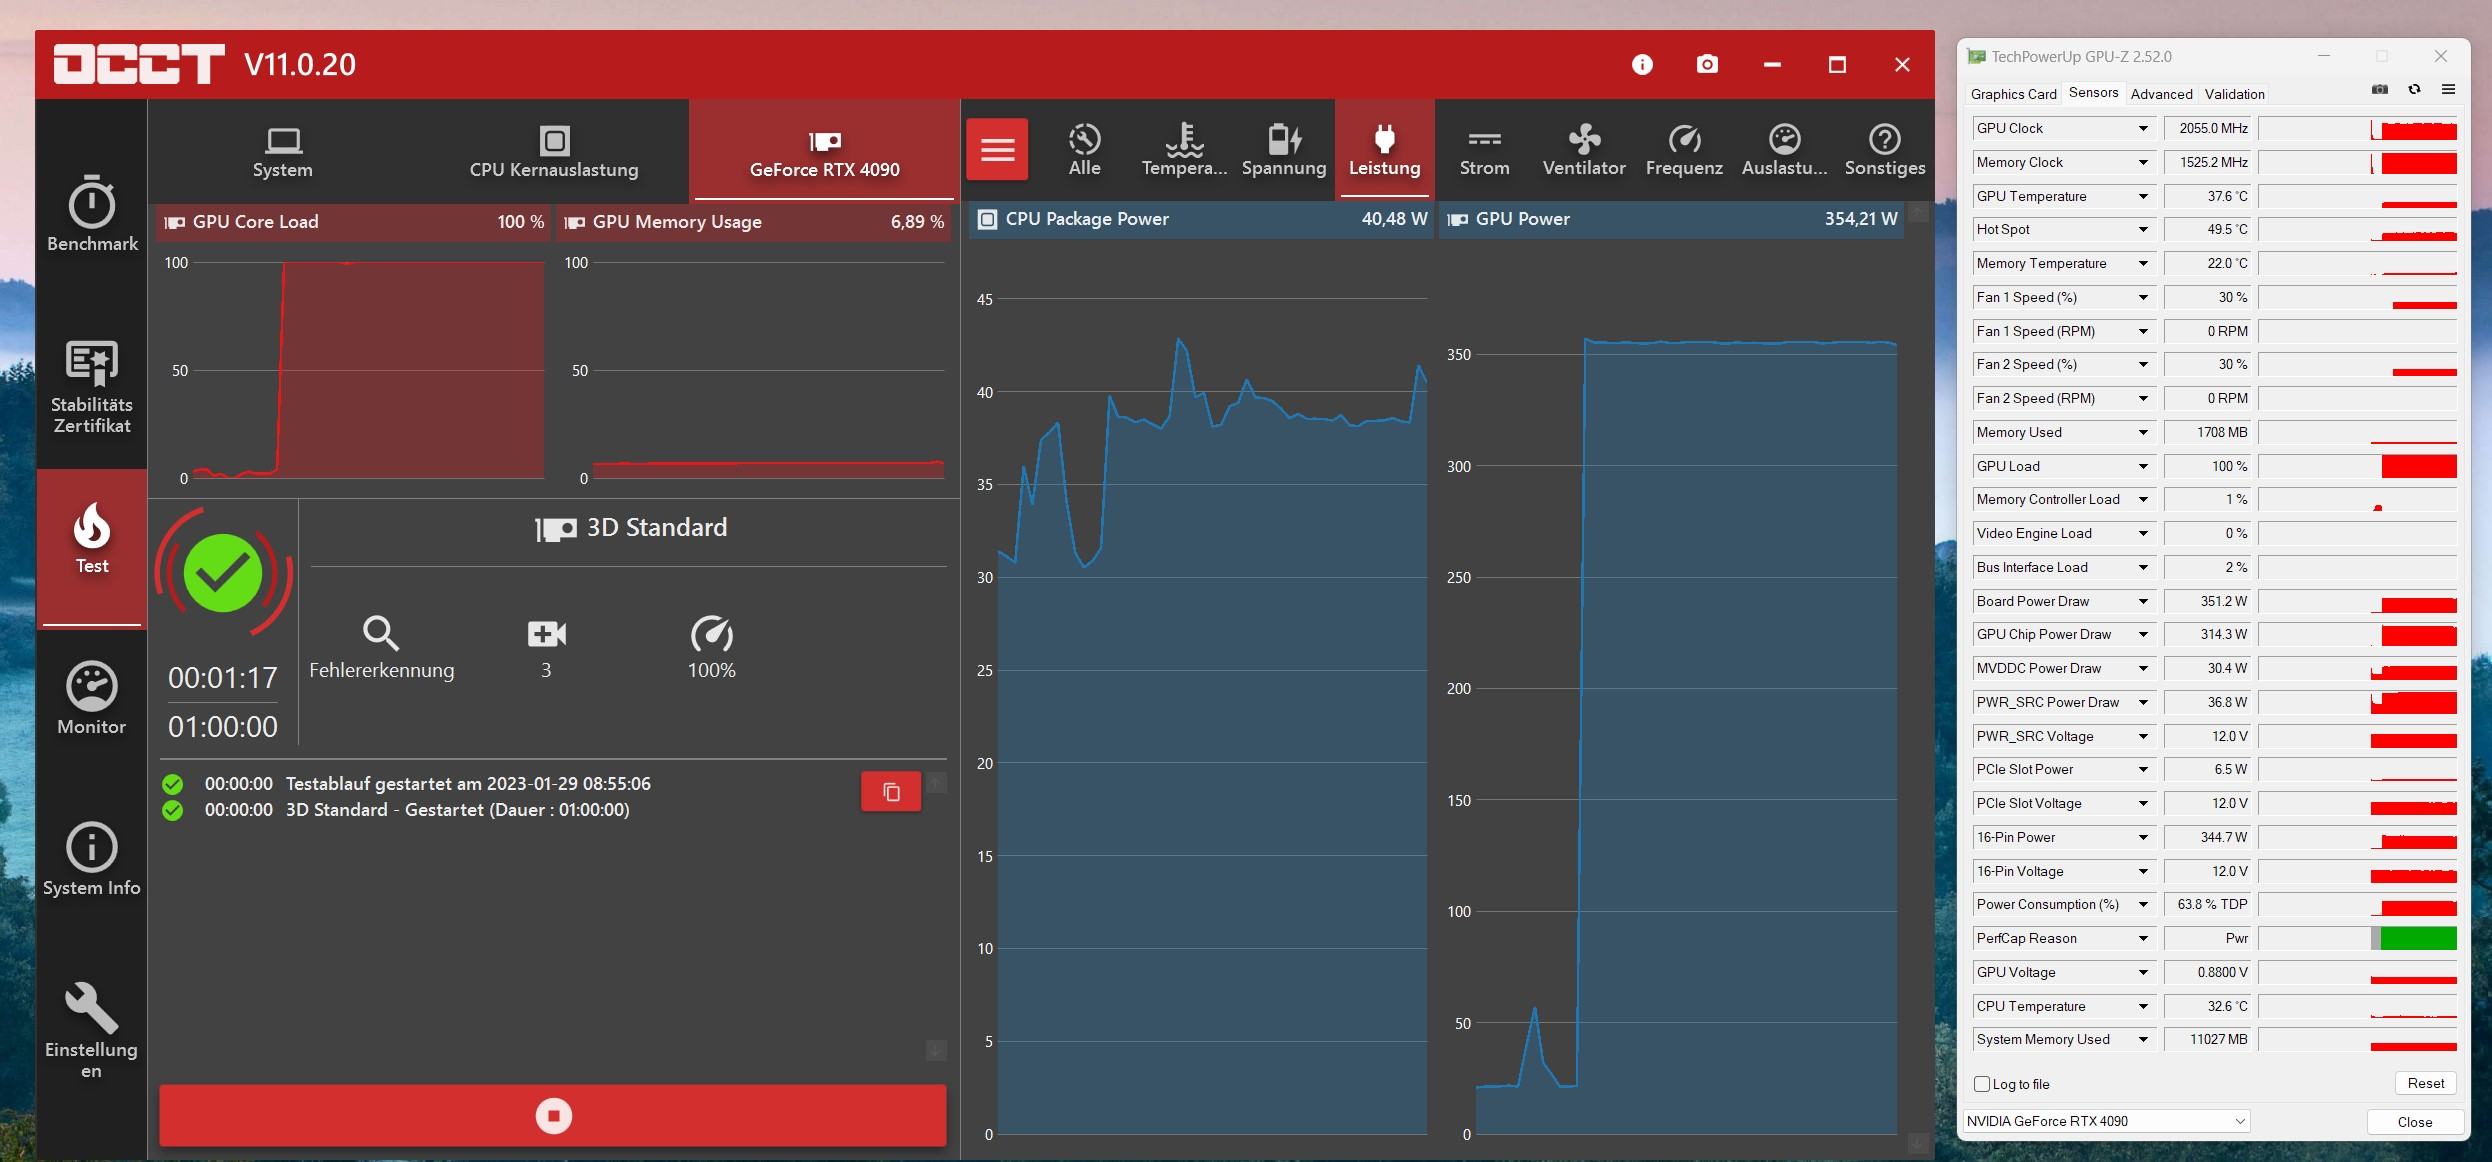This screenshot has width=2492, height=1162.
Task: Open GPU Load sensor dropdown
Action: click(x=2143, y=467)
